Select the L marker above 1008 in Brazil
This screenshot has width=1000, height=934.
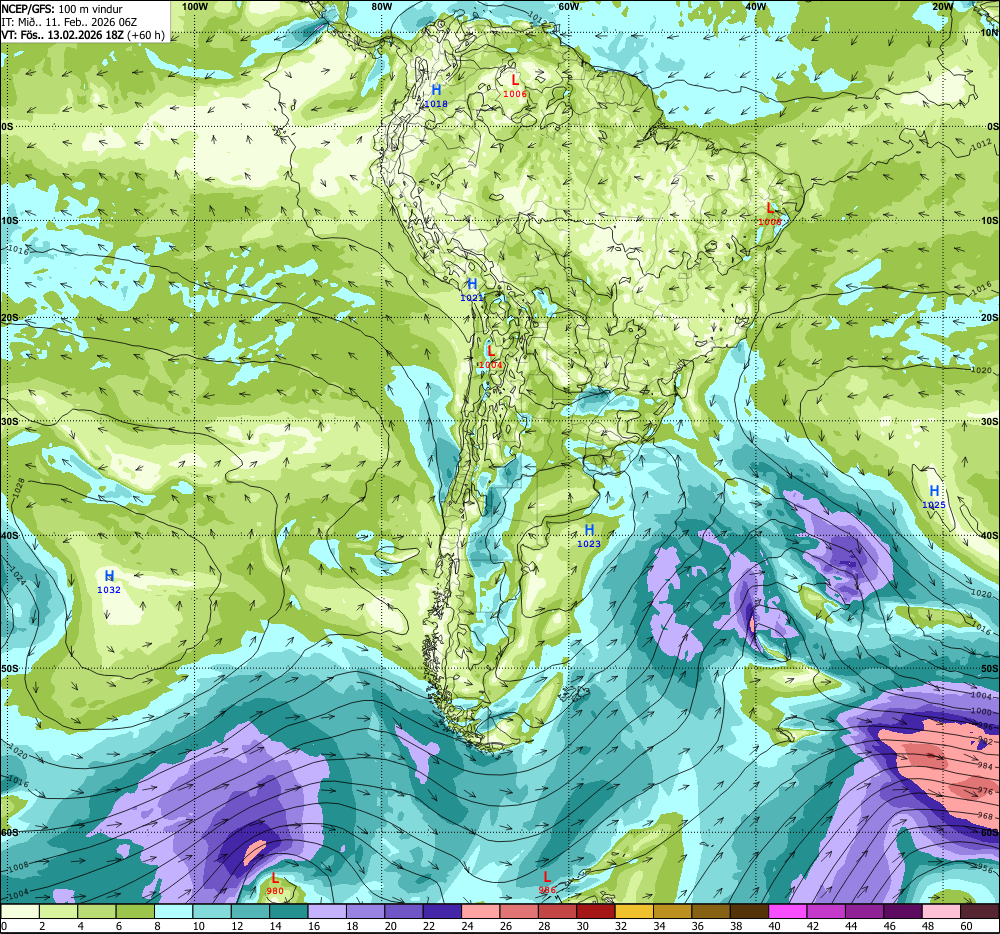(x=770, y=208)
